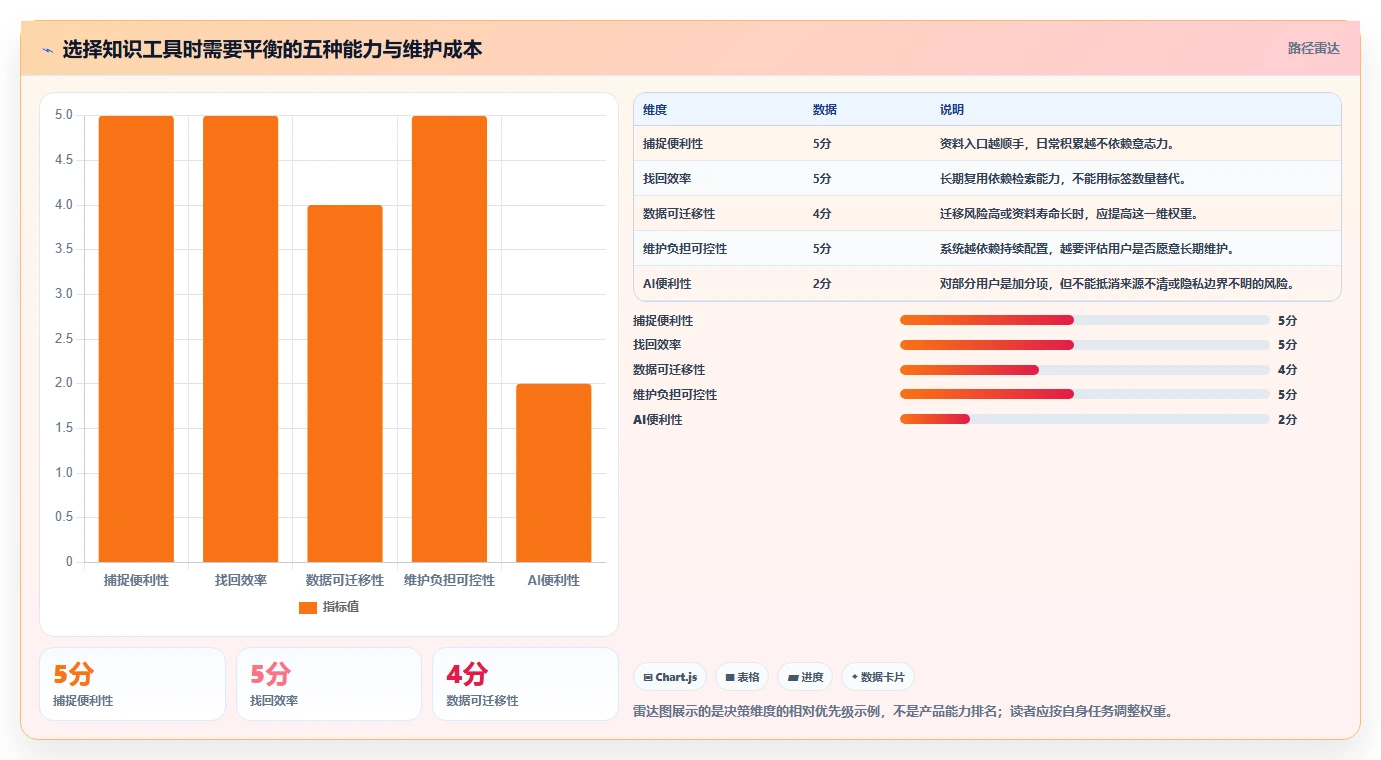
Task: Click the 数据 column header
Action: click(825, 109)
